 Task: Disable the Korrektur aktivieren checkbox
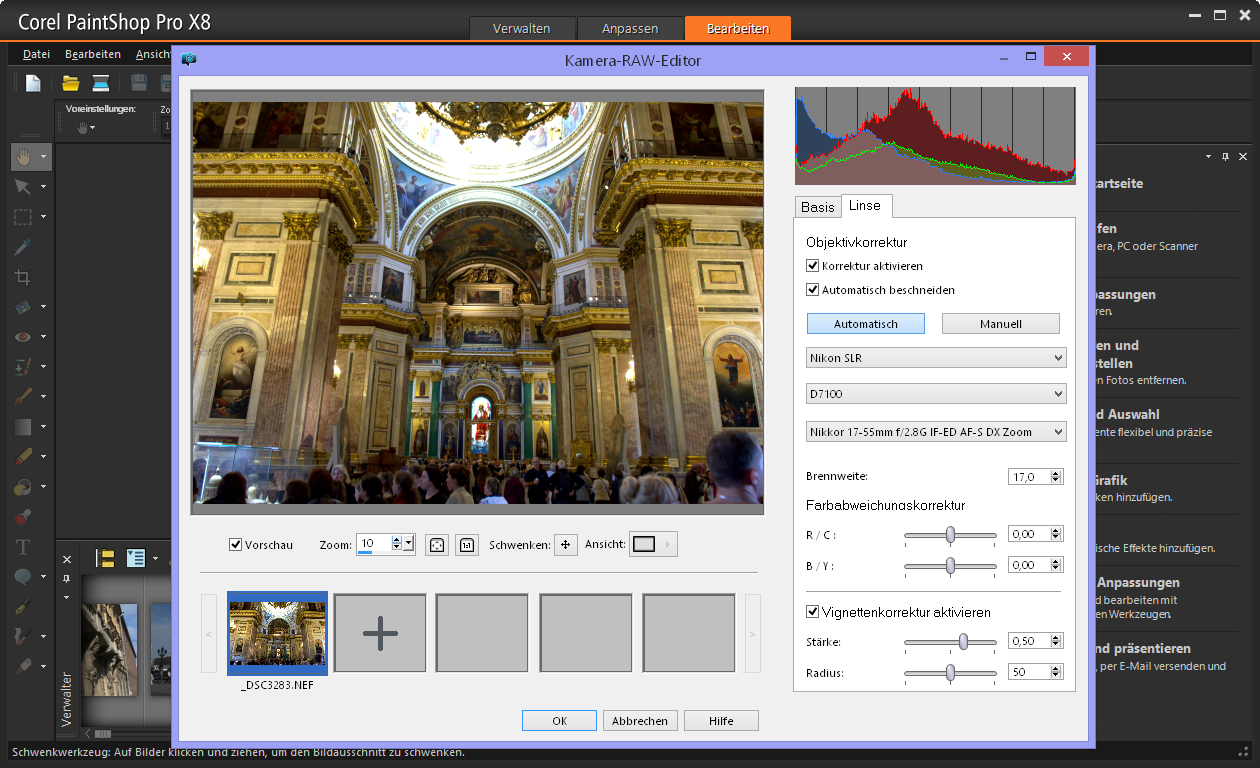813,266
